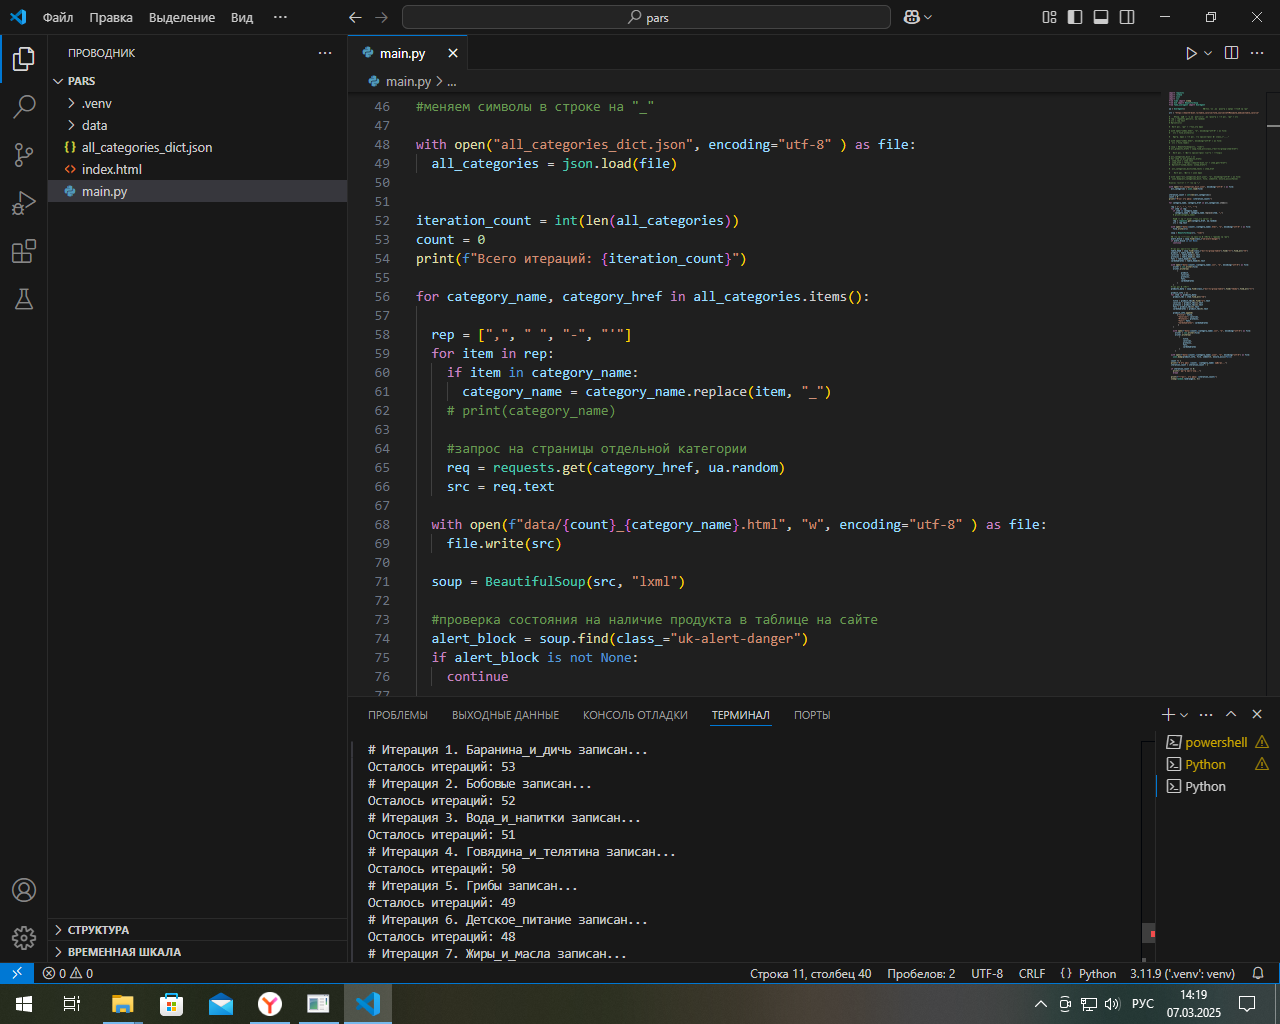
Task: Split the editor to the right
Action: (1231, 53)
